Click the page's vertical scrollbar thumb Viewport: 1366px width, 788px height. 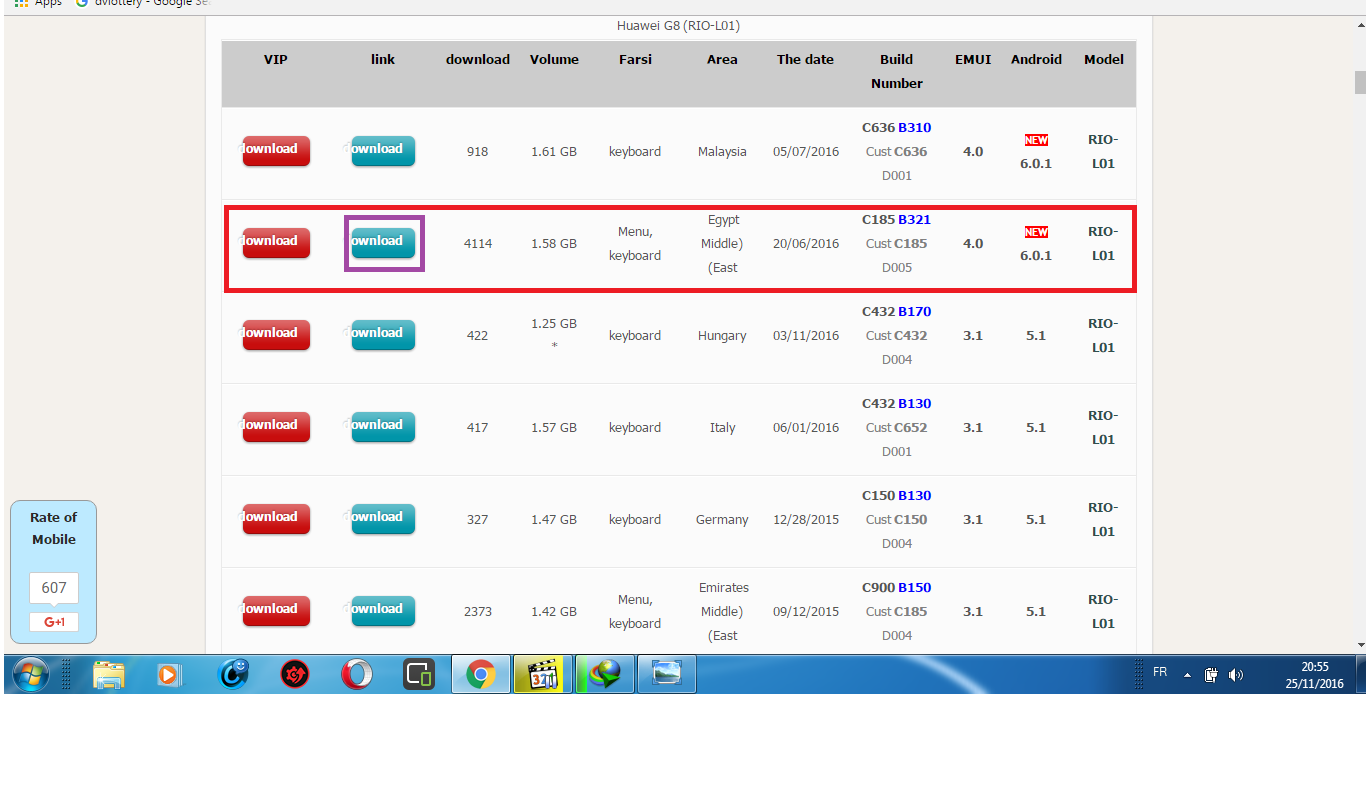pos(1359,81)
